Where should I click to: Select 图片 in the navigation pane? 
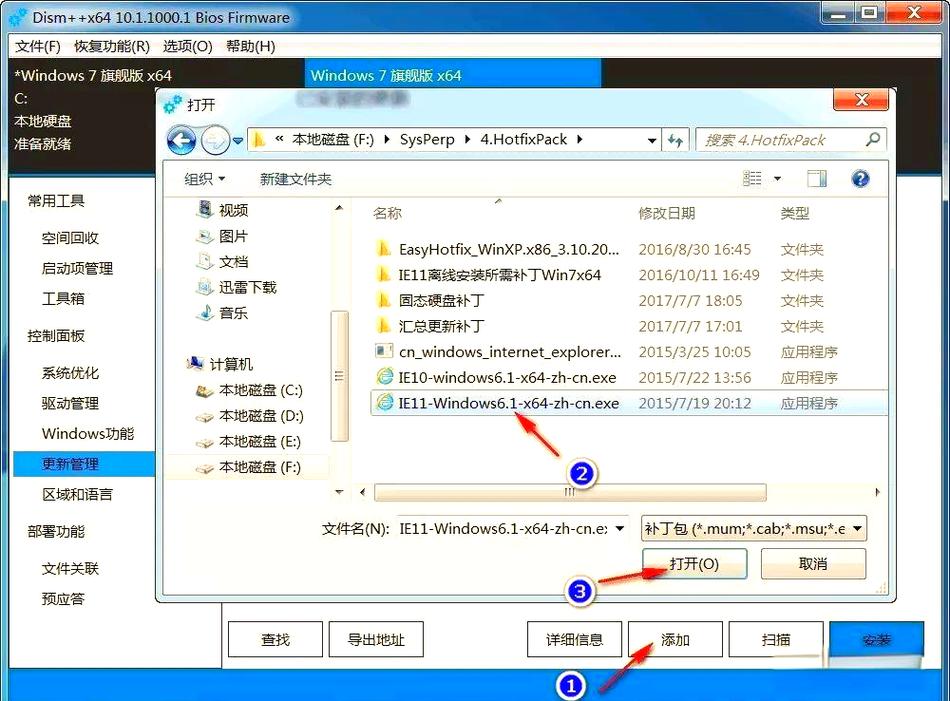tap(222, 236)
